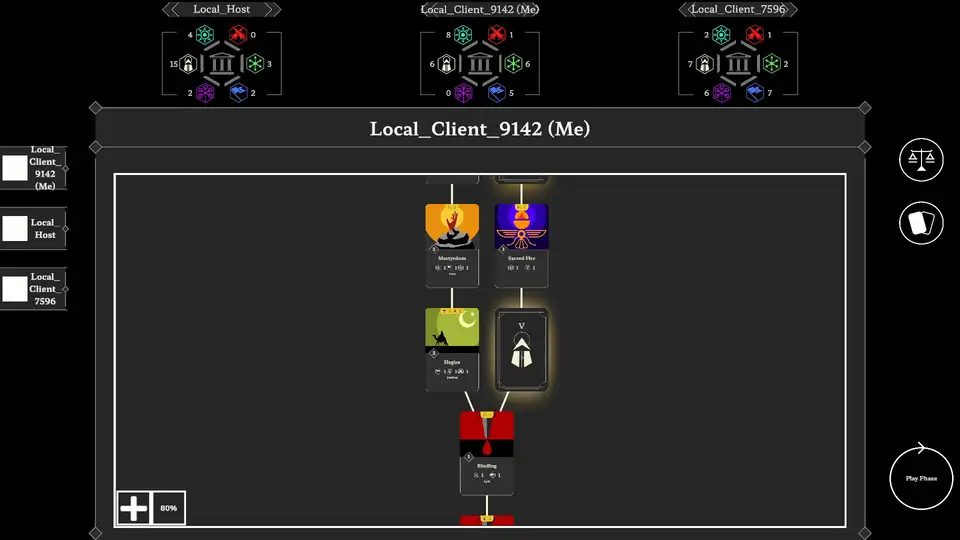
Task: Click the white square beside Local_Client_9142 tab
Action: [x=15, y=168]
